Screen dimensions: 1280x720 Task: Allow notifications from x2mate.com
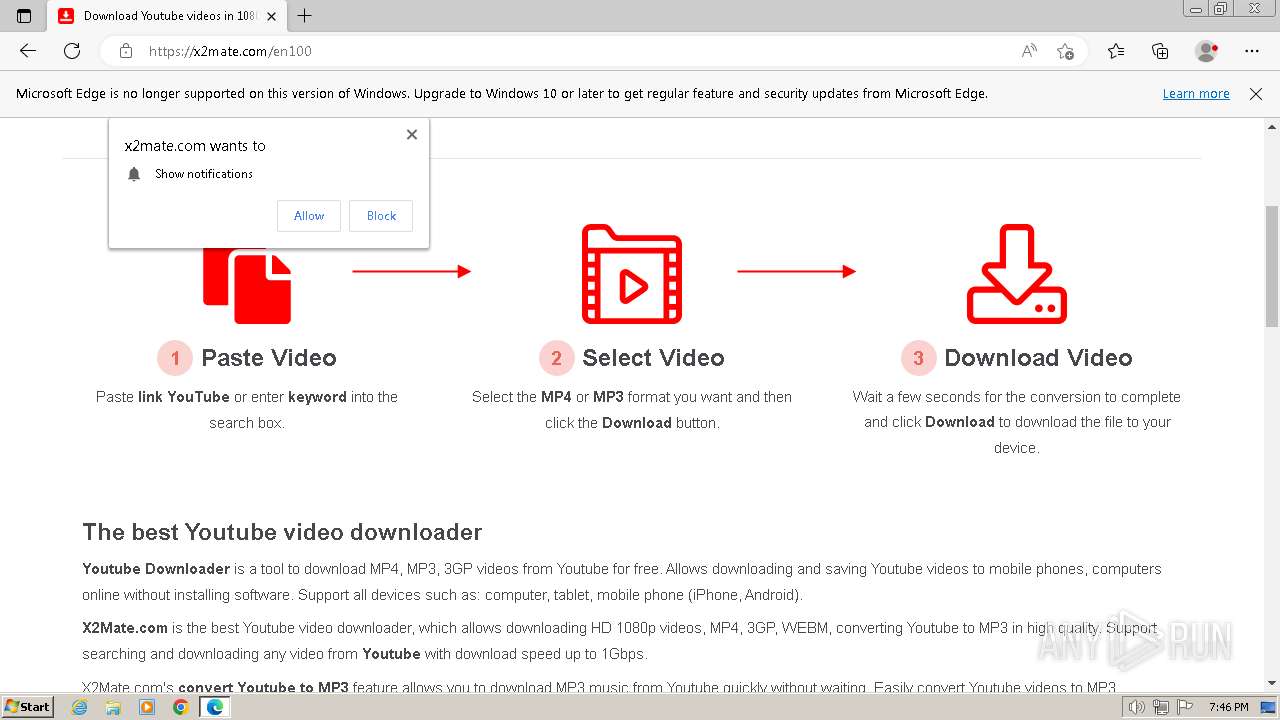point(309,216)
